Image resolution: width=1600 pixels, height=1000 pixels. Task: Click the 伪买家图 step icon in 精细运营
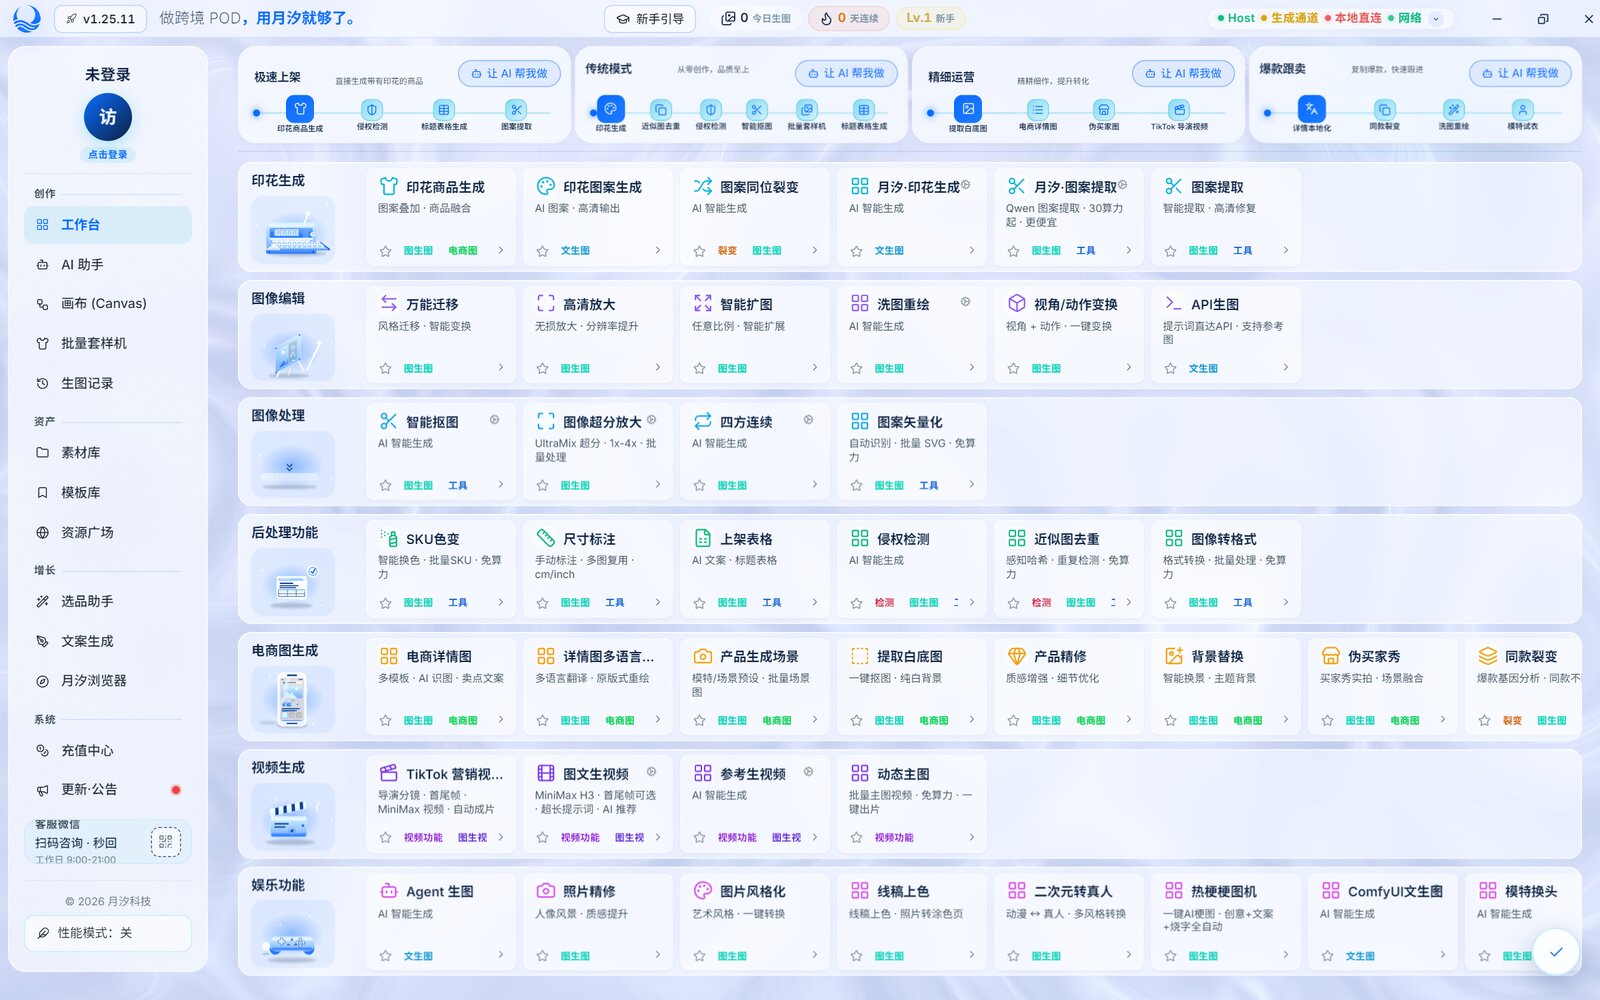[1103, 109]
